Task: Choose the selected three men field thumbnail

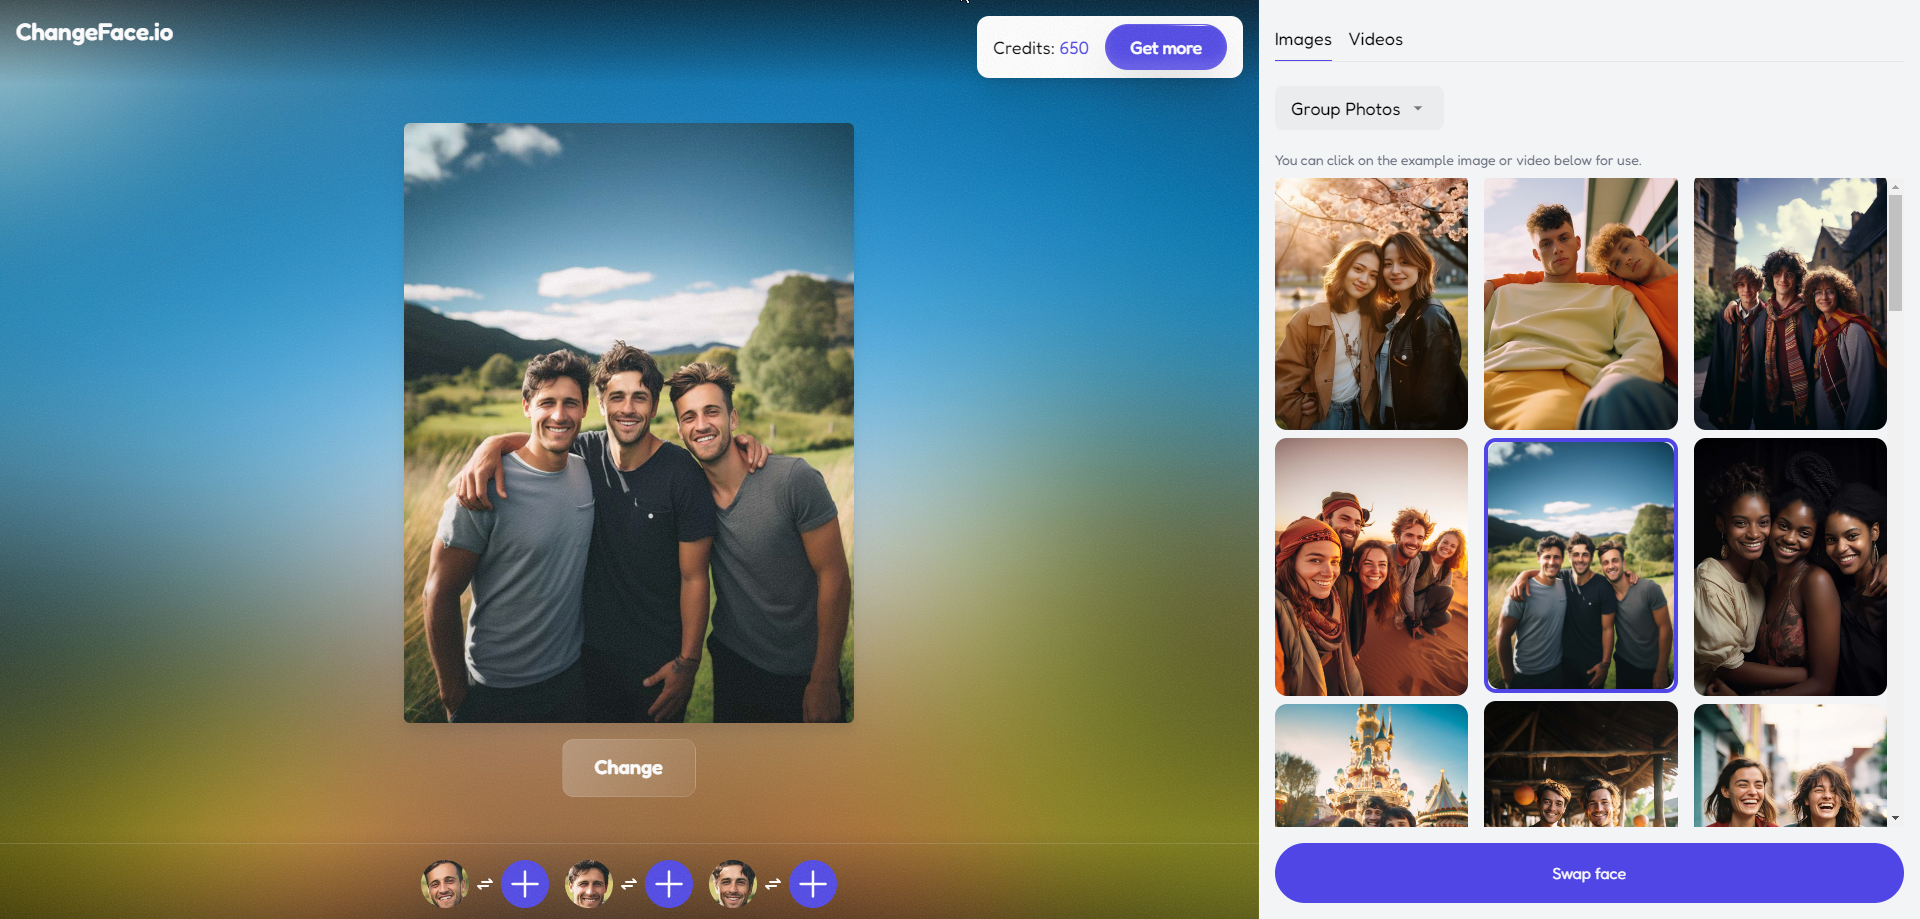Action: (1580, 565)
